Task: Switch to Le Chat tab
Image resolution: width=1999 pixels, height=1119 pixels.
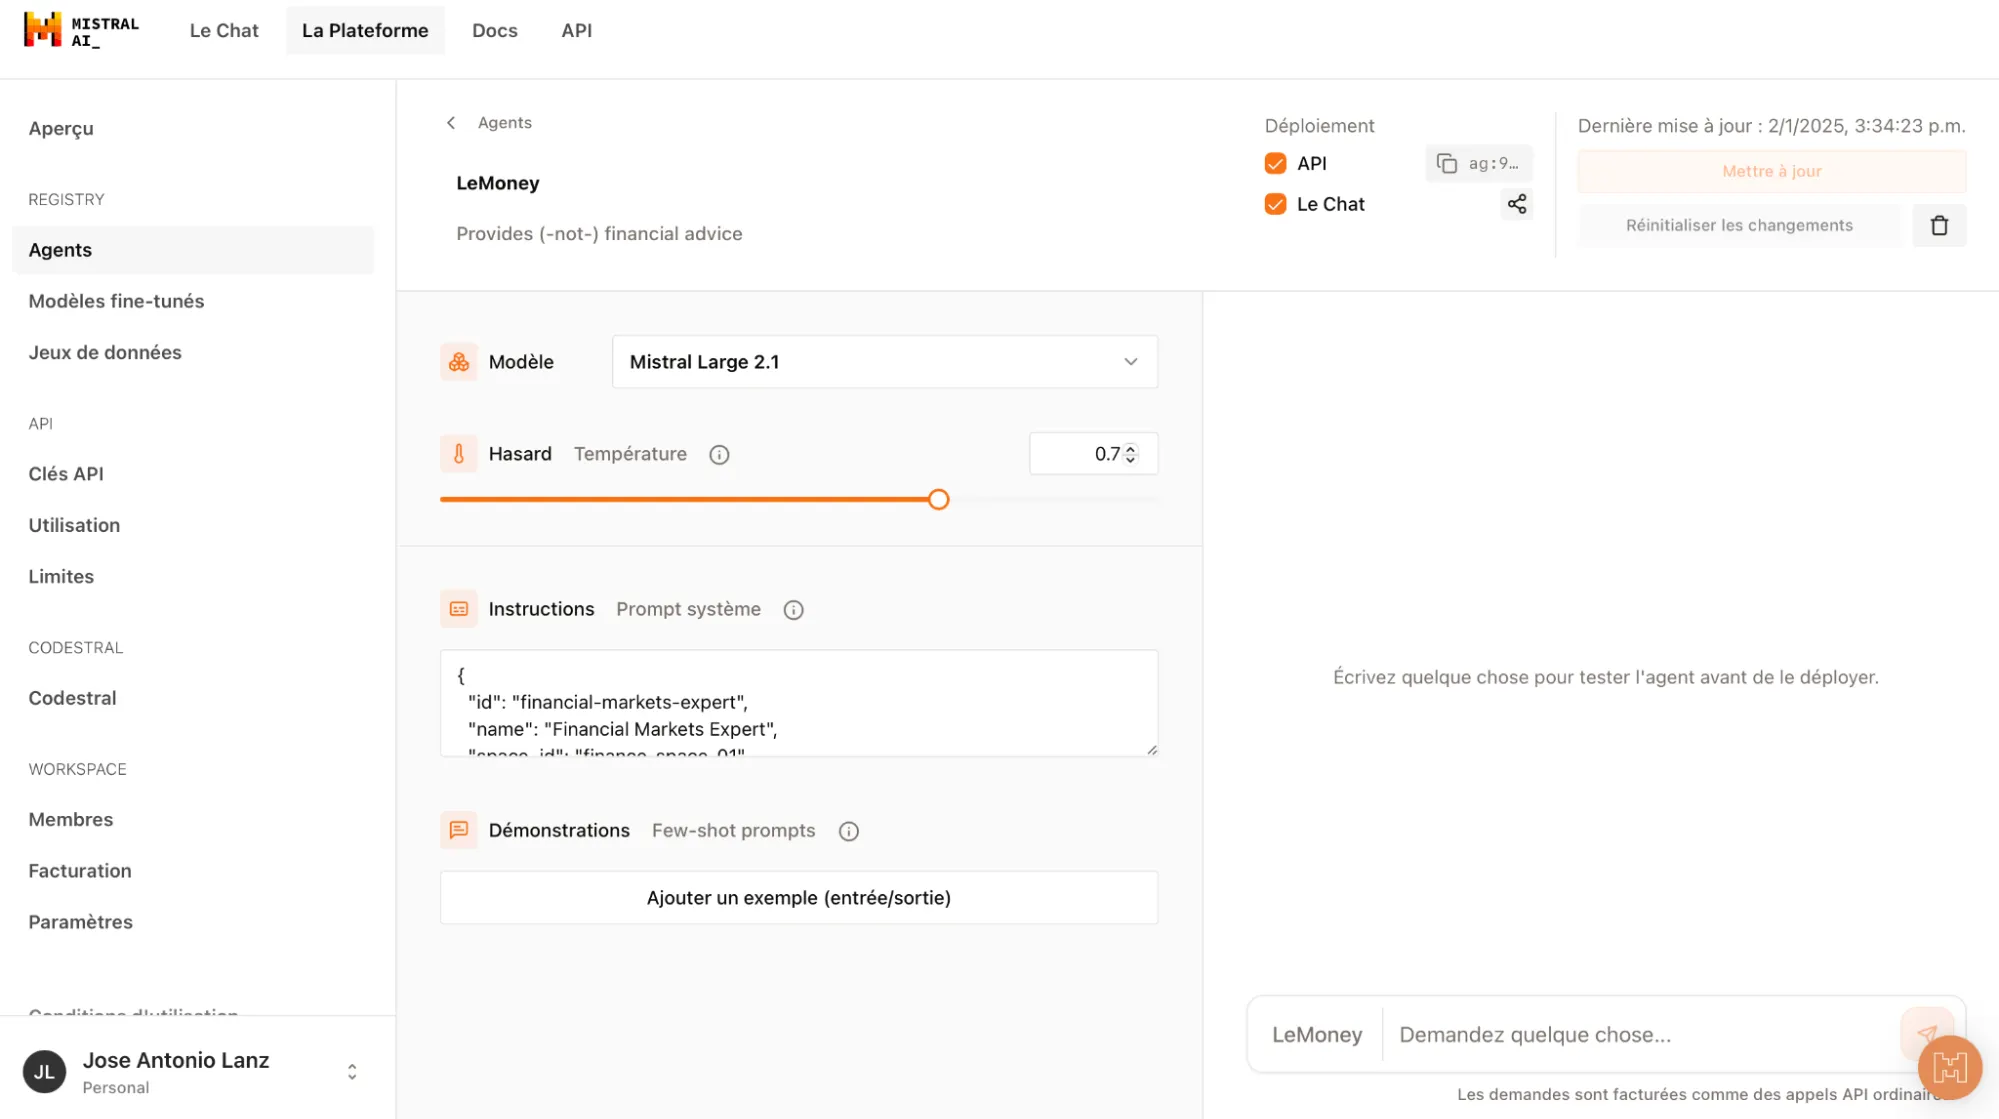Action: [224, 30]
